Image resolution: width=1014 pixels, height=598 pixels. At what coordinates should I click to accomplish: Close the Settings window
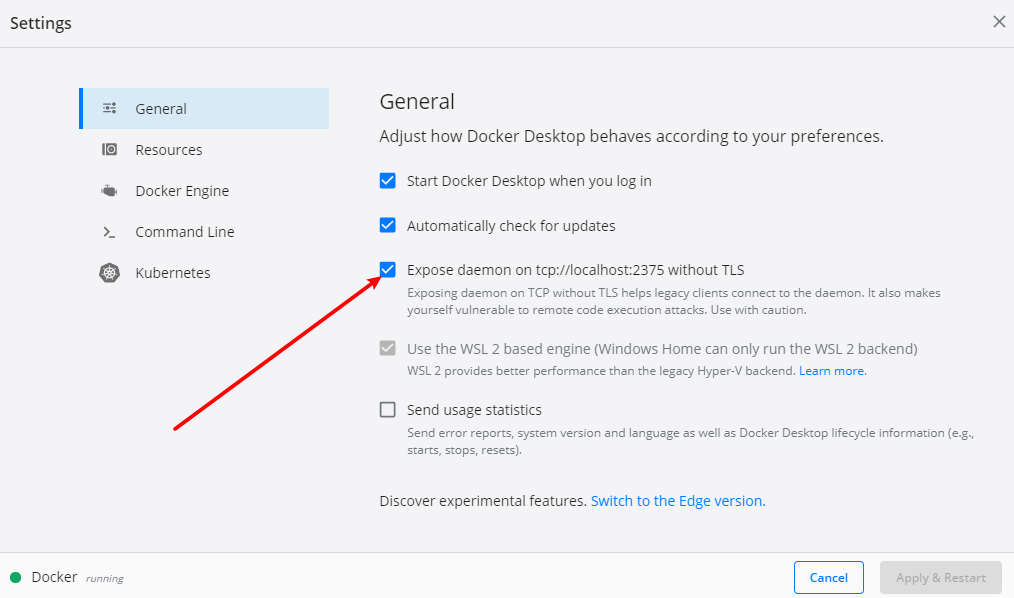tap(999, 21)
